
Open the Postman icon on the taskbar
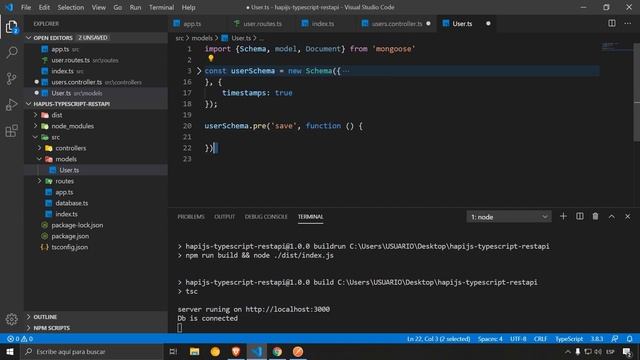[298, 351]
